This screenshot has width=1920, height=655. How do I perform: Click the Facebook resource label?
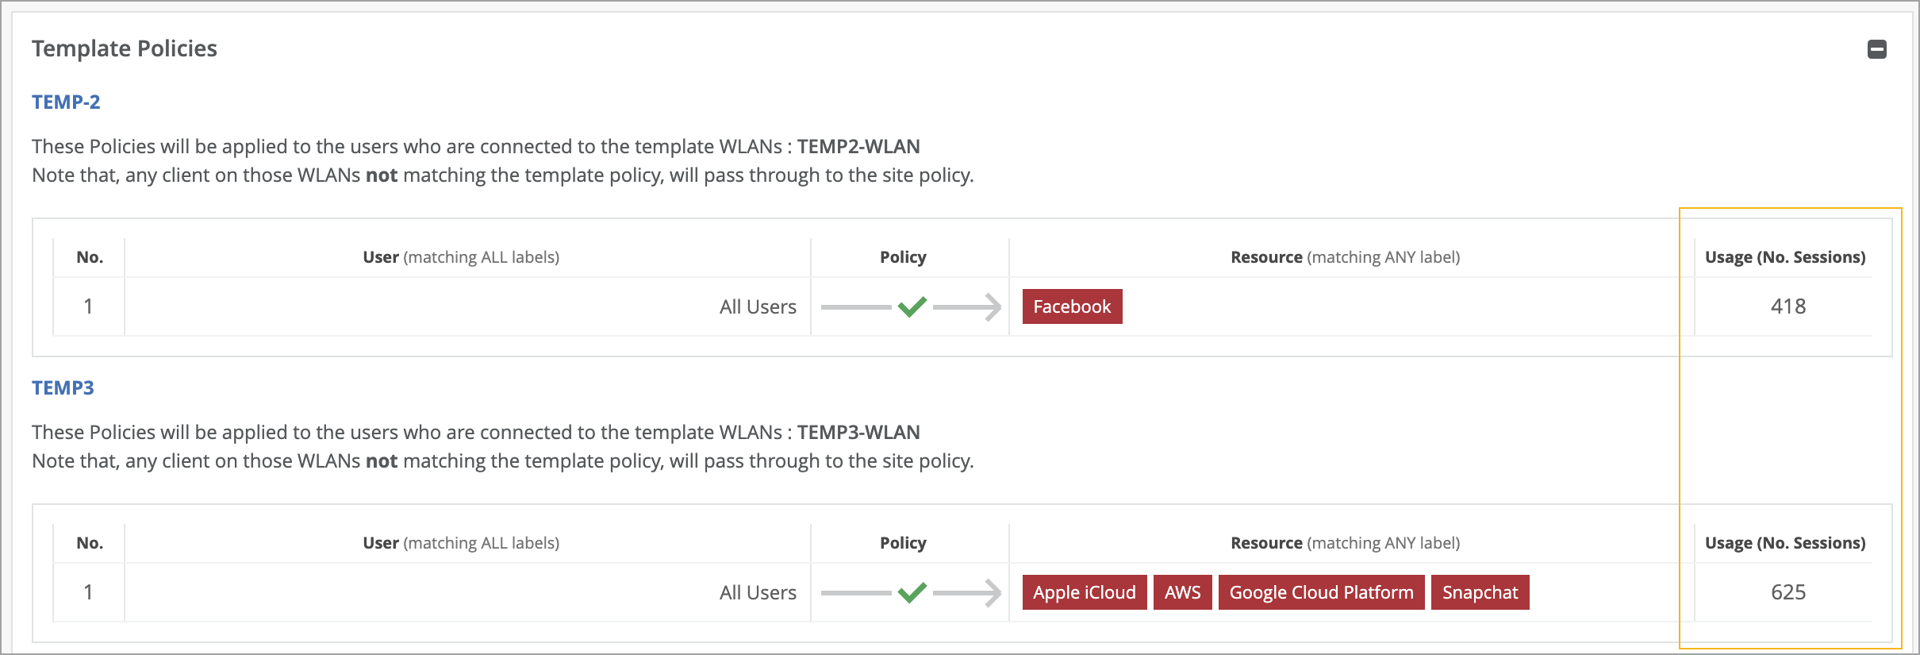click(x=1072, y=307)
